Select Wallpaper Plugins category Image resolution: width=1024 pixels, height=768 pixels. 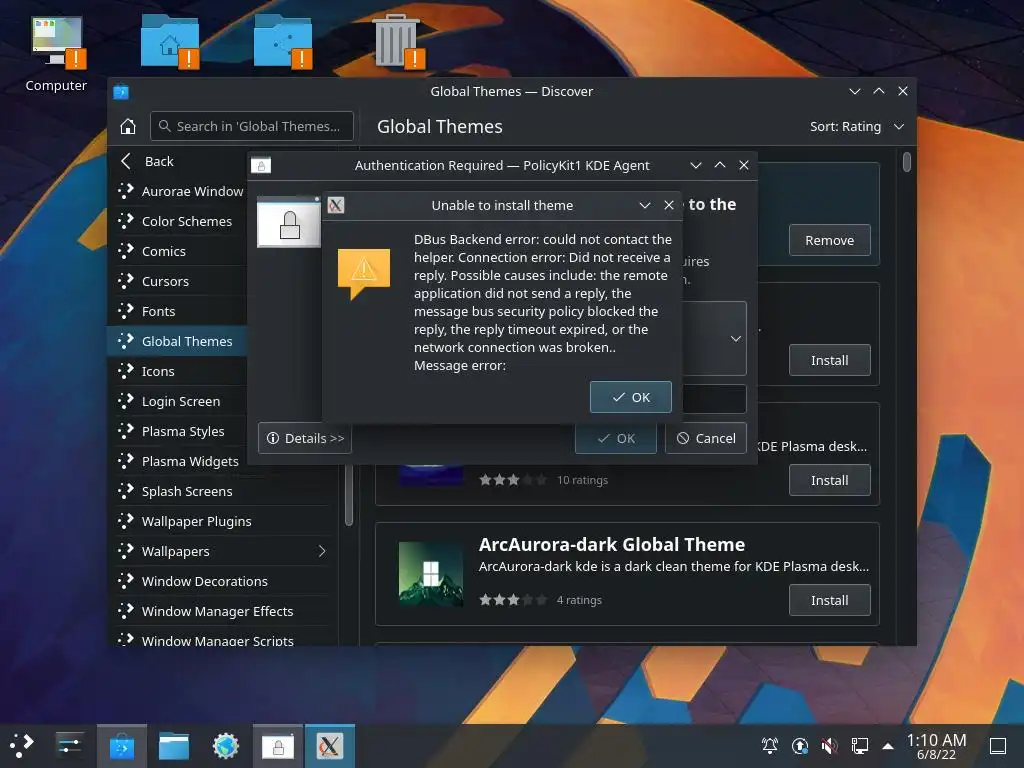click(222, 521)
